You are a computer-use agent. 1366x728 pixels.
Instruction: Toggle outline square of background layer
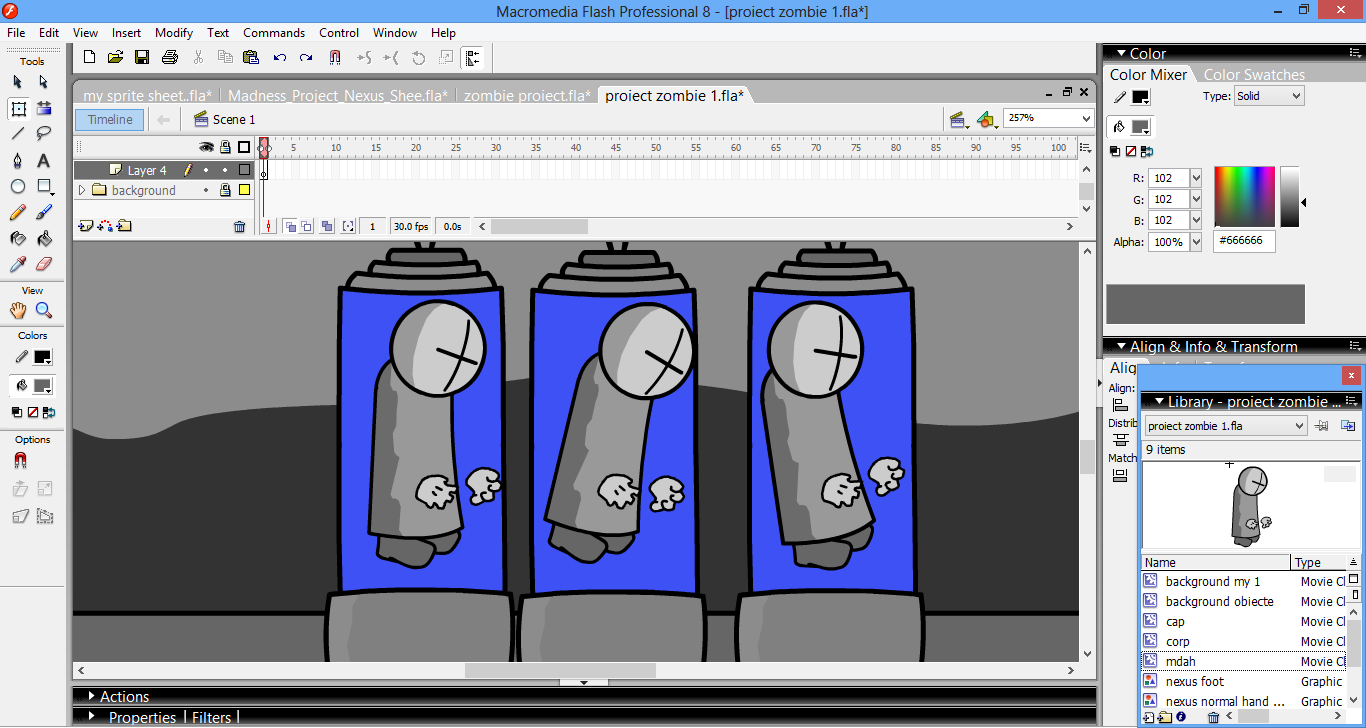[244, 190]
